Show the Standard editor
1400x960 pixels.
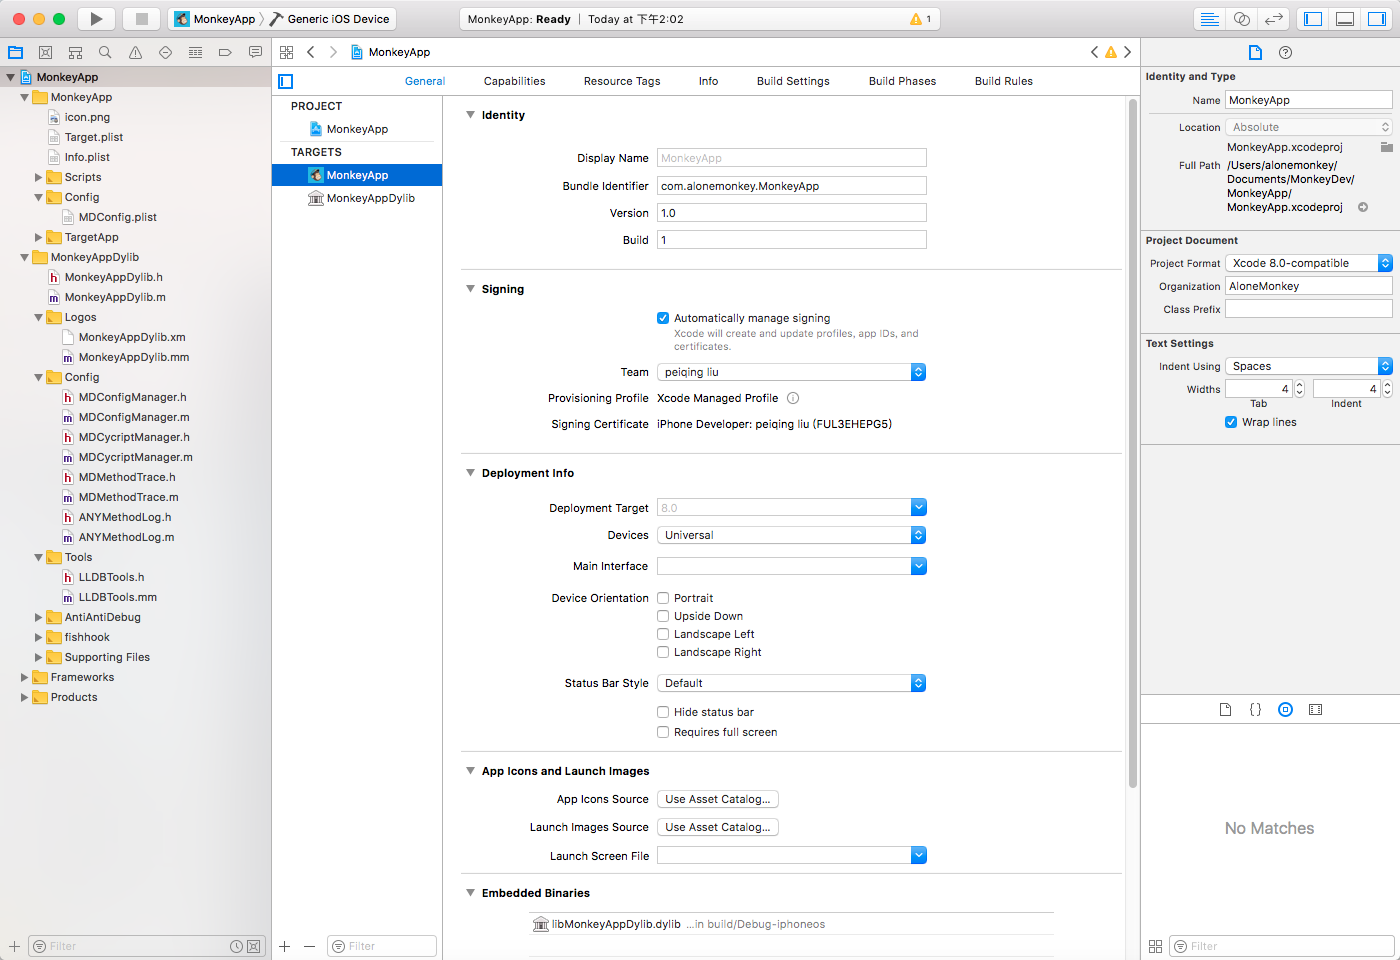pyautogui.click(x=1210, y=19)
